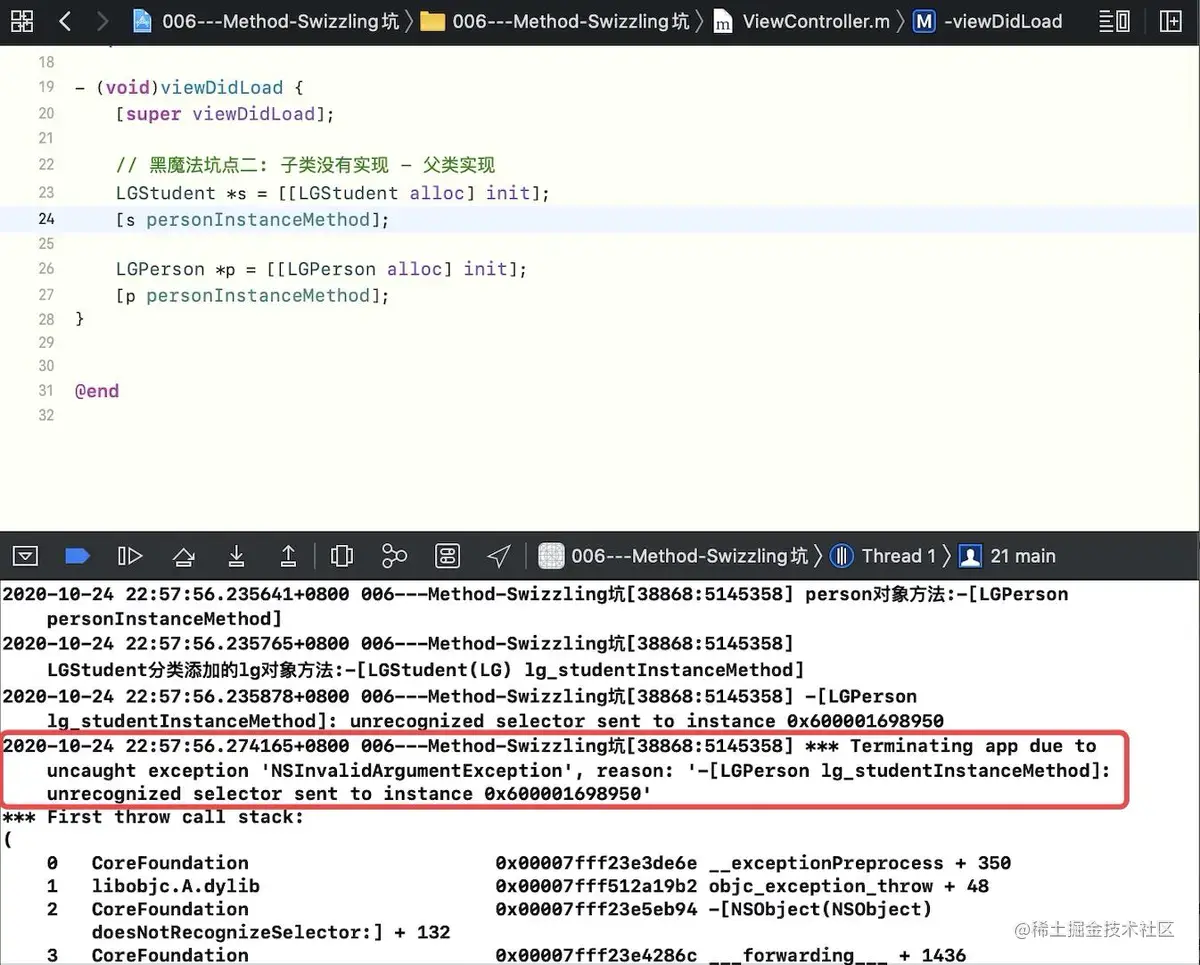The image size is (1200, 965).
Task: Click the blue project icon in the jump bar
Action: coord(143,20)
